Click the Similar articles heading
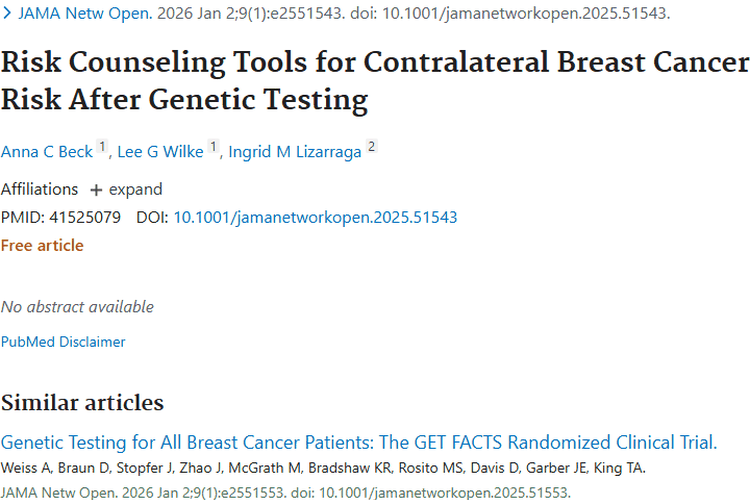The width and height of the screenshot is (750, 500). tap(82, 403)
